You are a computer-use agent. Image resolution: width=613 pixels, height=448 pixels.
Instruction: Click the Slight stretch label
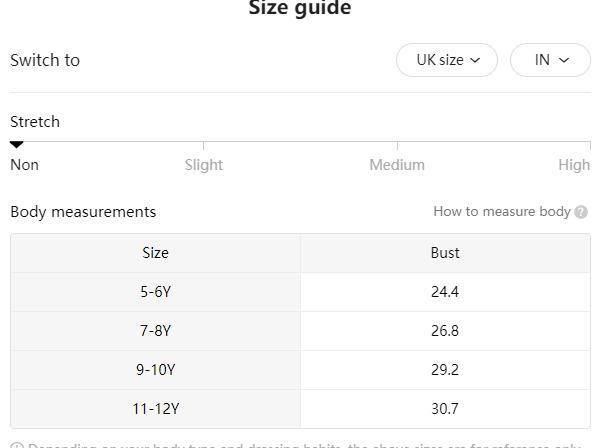(203, 165)
